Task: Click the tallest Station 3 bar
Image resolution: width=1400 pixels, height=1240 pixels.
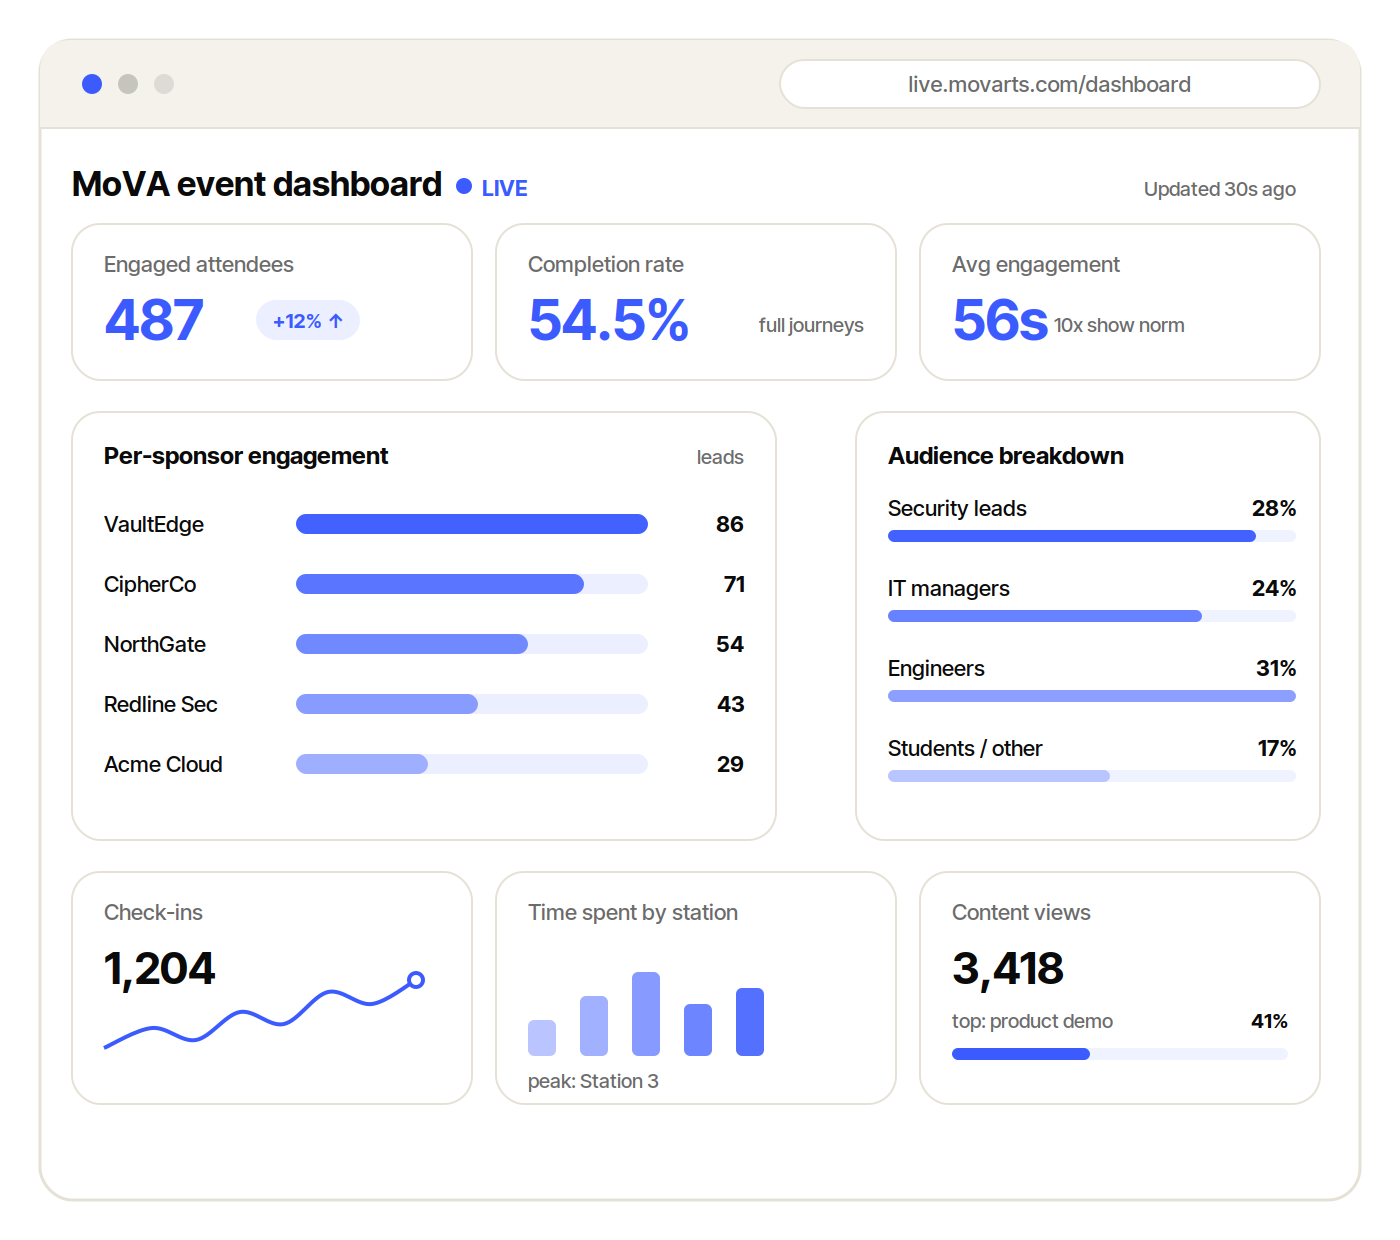Action: [646, 1014]
